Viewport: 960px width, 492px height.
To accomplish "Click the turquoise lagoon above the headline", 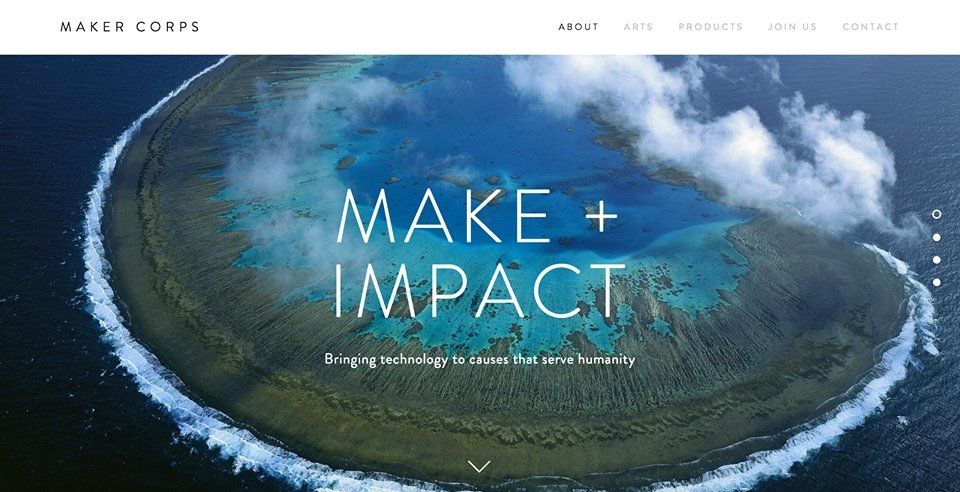I will click(465, 122).
